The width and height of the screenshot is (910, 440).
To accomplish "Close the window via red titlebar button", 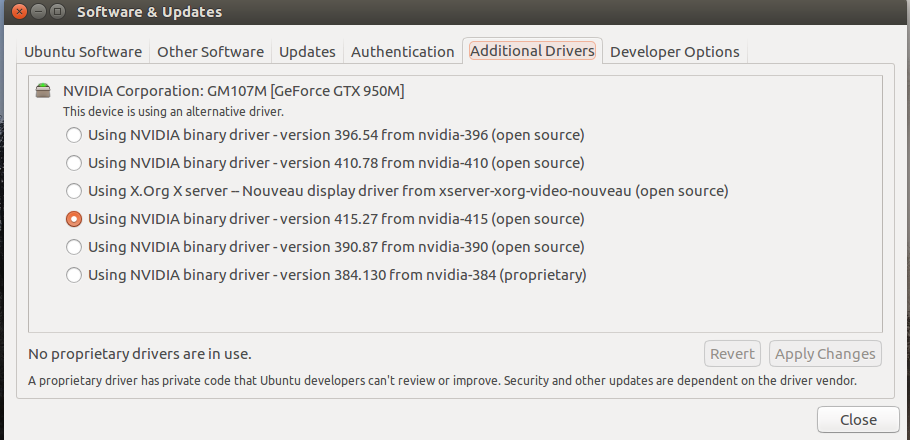I will (19, 11).
